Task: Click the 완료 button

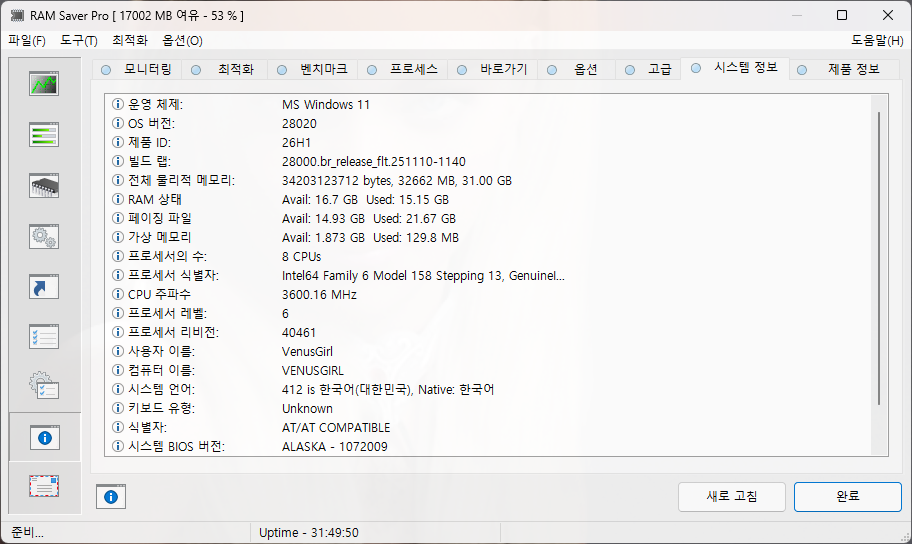Action: point(847,497)
